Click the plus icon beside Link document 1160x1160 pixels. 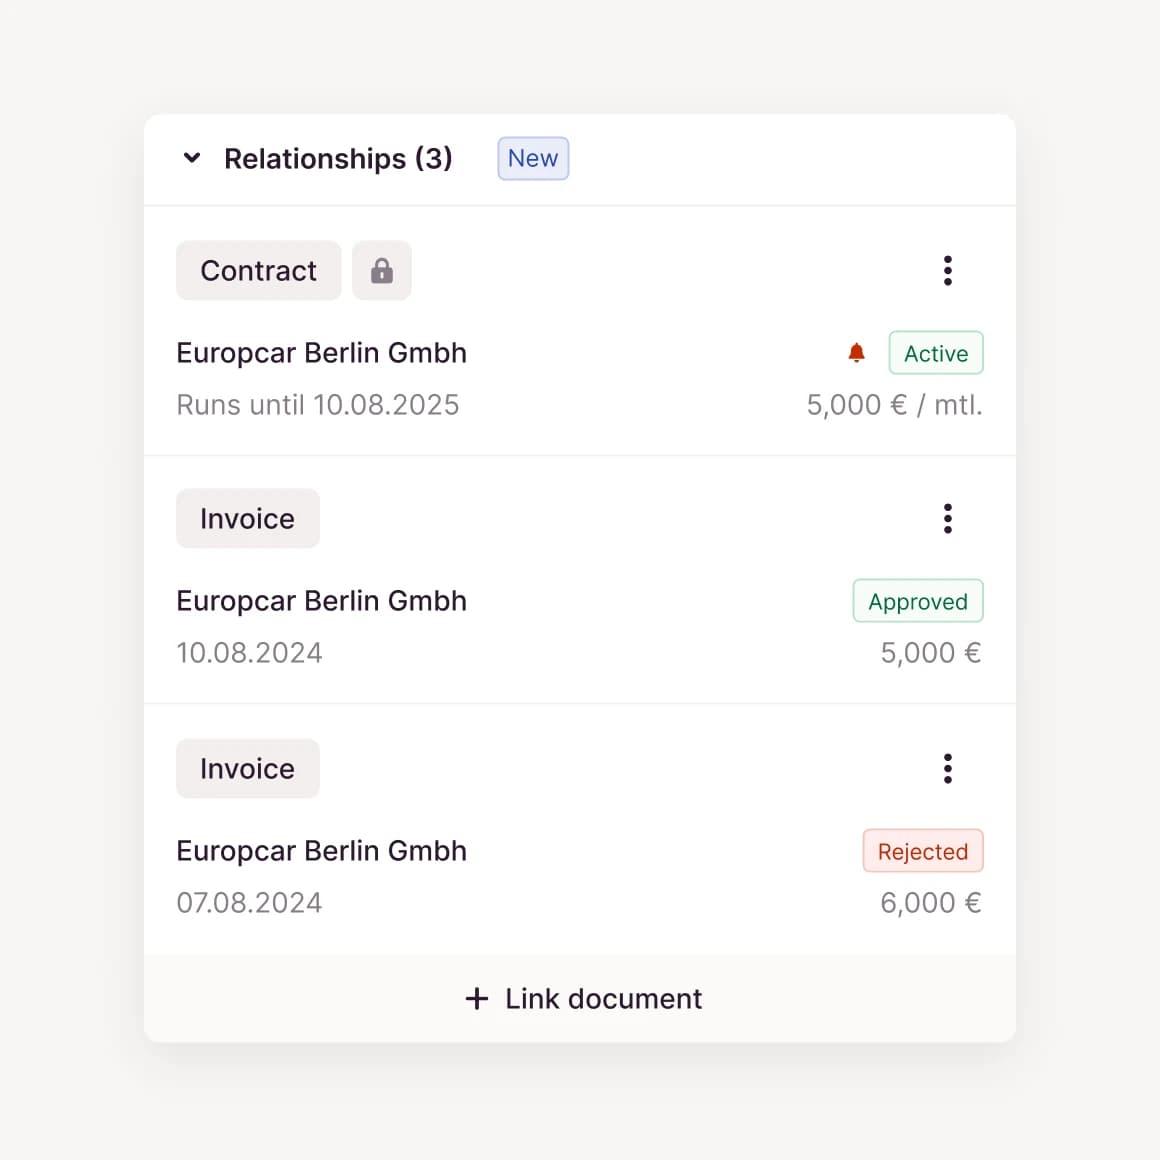pyautogui.click(x=477, y=999)
